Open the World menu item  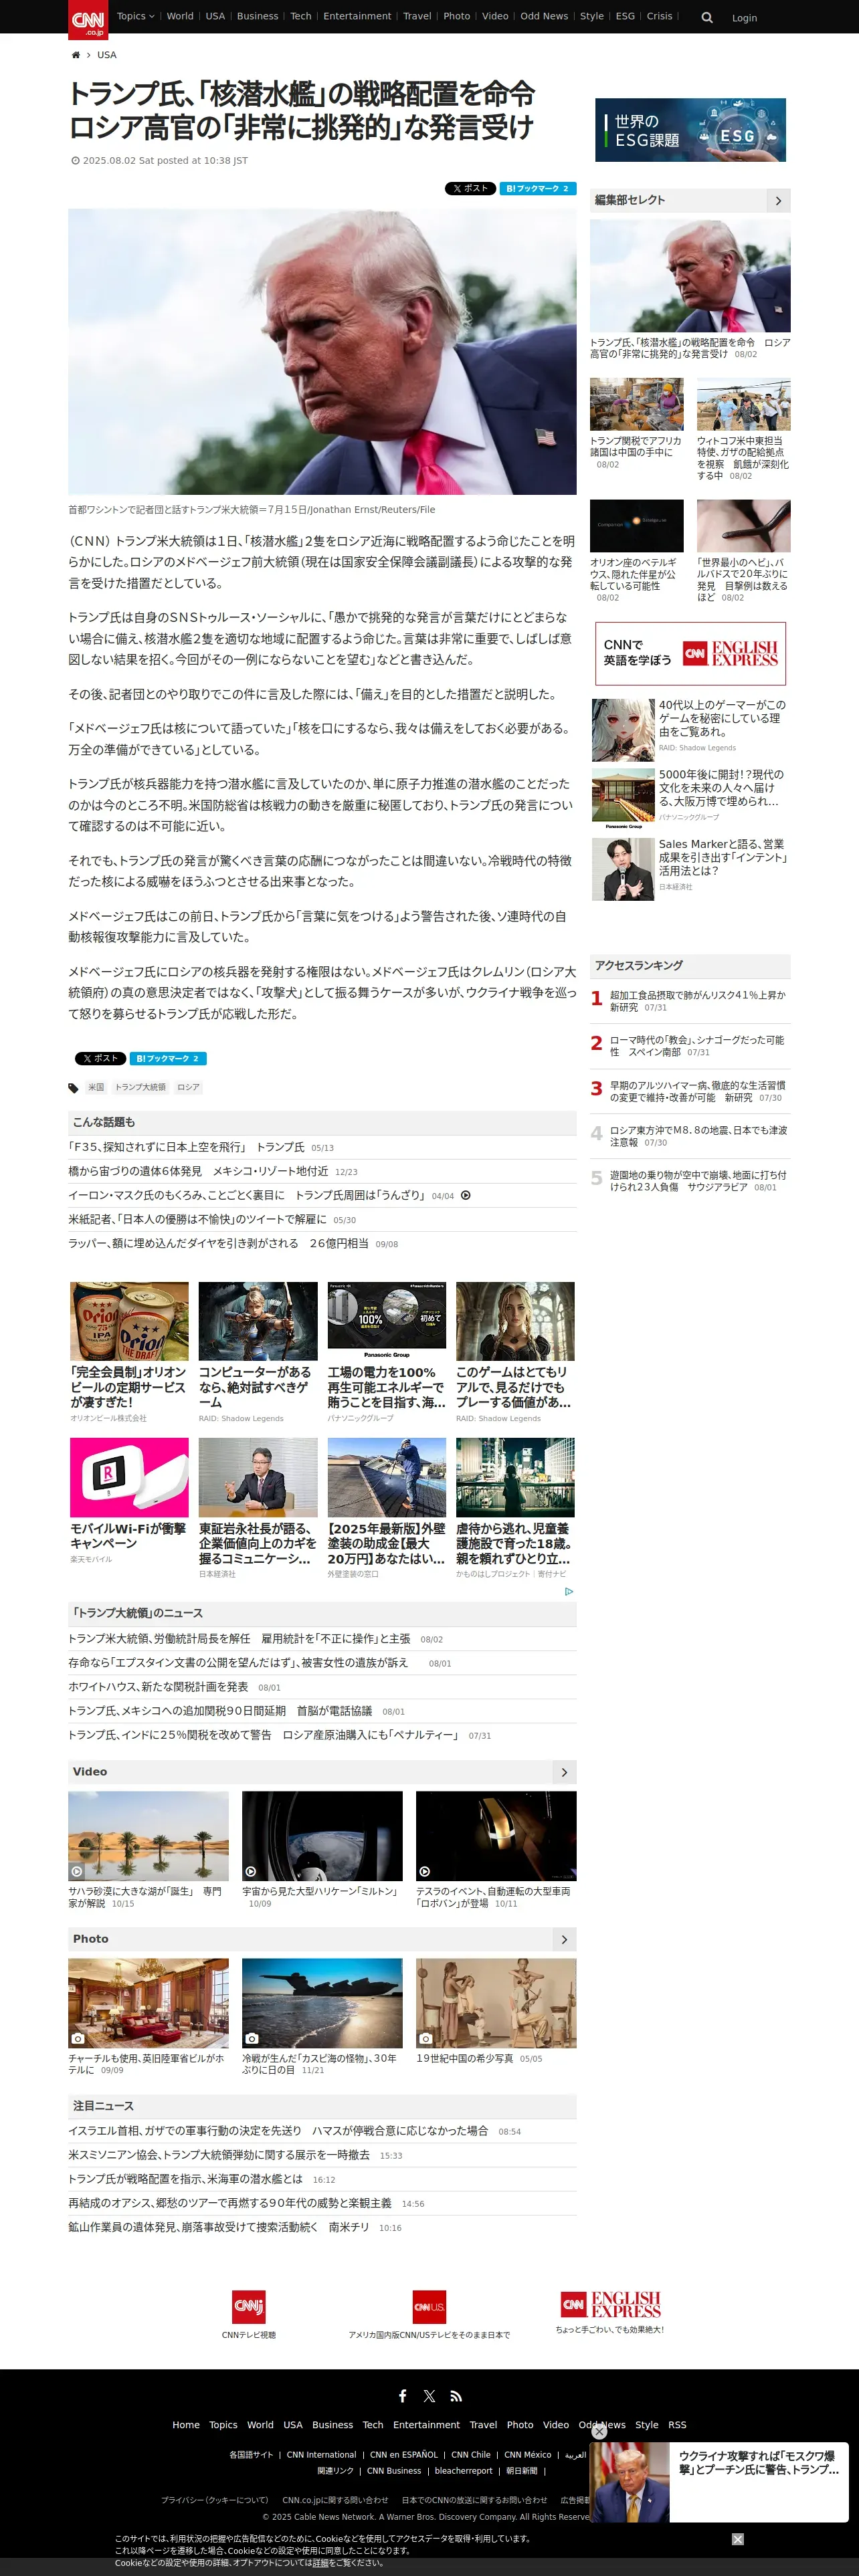click(x=180, y=16)
